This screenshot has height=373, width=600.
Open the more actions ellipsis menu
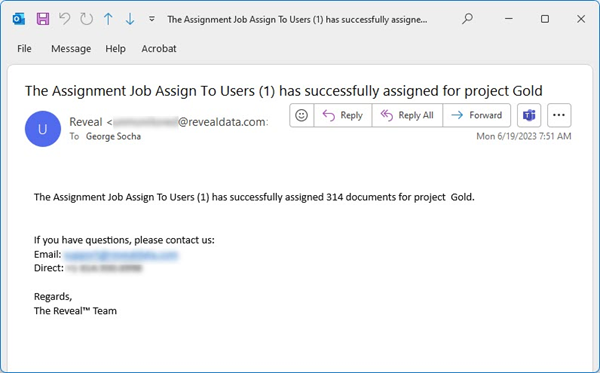click(559, 115)
